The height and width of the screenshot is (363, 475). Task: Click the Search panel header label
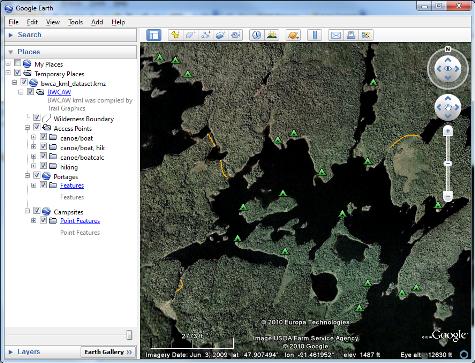click(x=30, y=35)
